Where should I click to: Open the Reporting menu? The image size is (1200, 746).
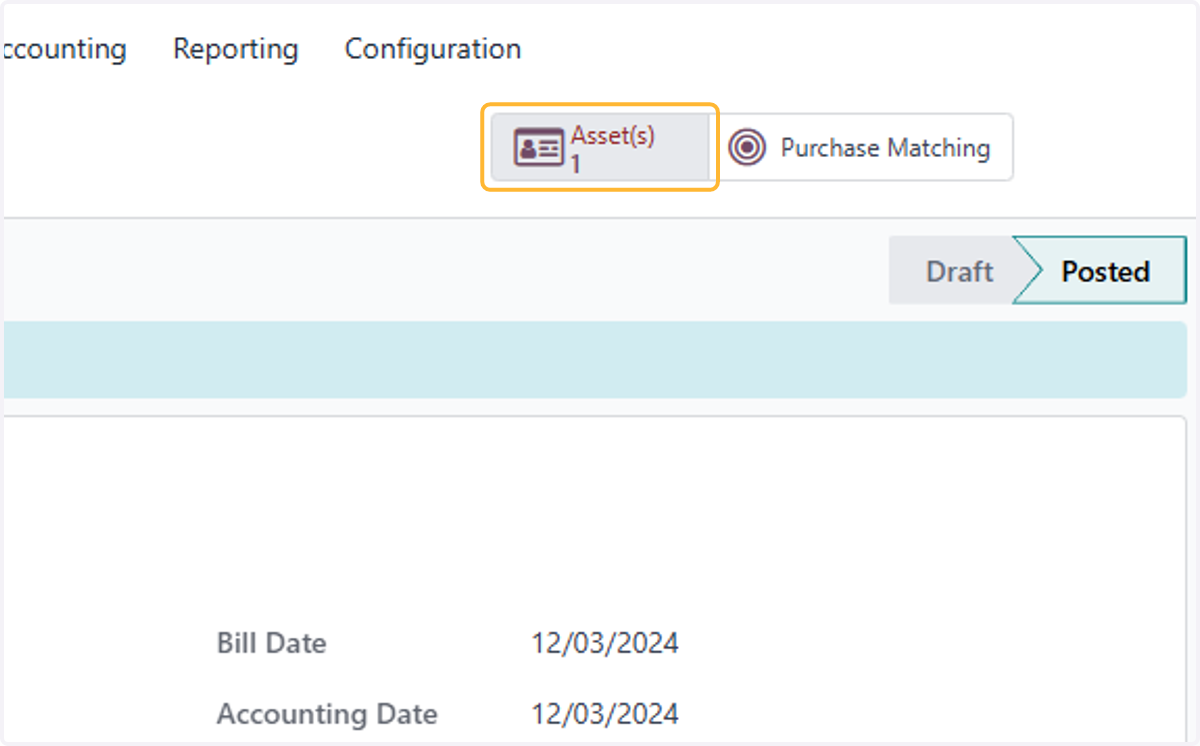point(236,49)
